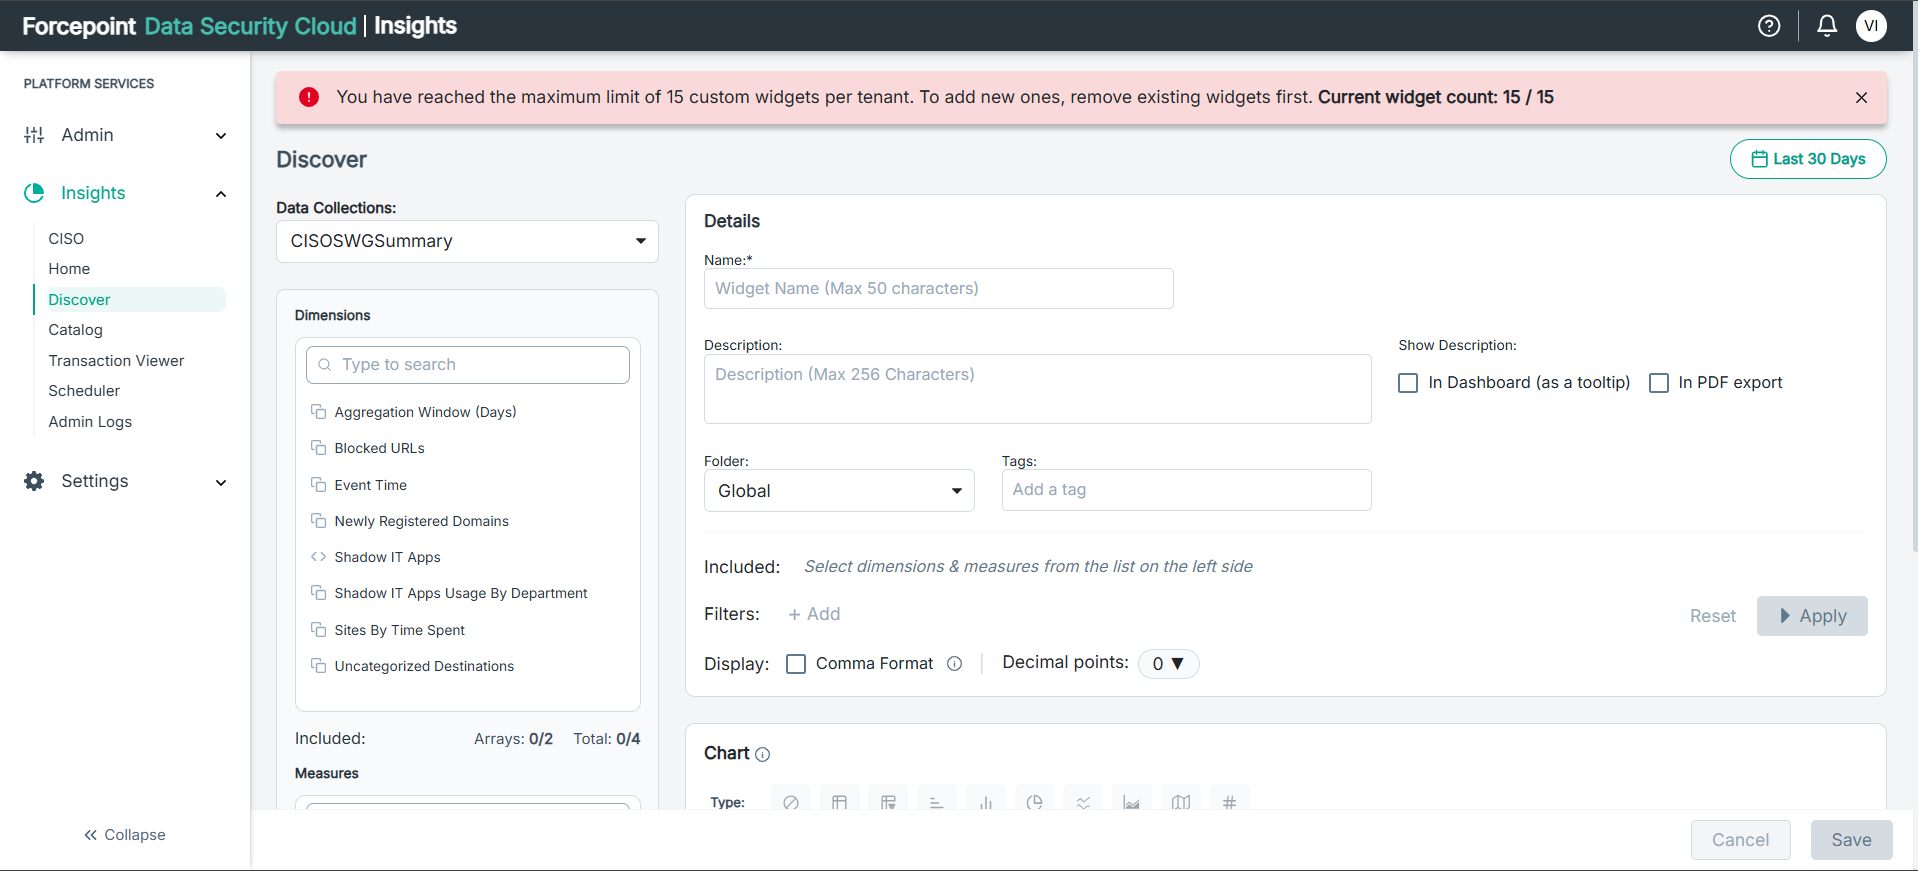1918x871 pixels.
Task: Click the Widget Name input field
Action: pos(938,289)
